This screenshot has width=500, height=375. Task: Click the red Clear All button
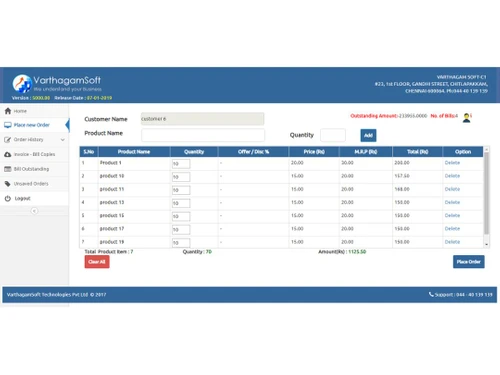click(x=97, y=262)
